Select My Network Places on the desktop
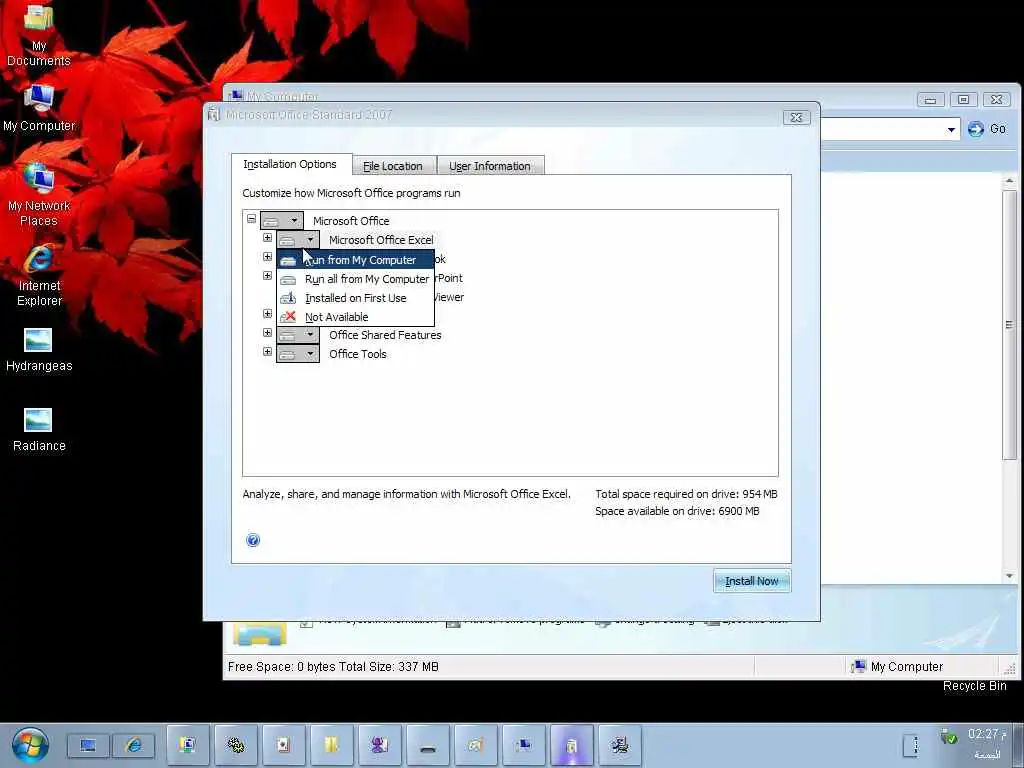 39,195
